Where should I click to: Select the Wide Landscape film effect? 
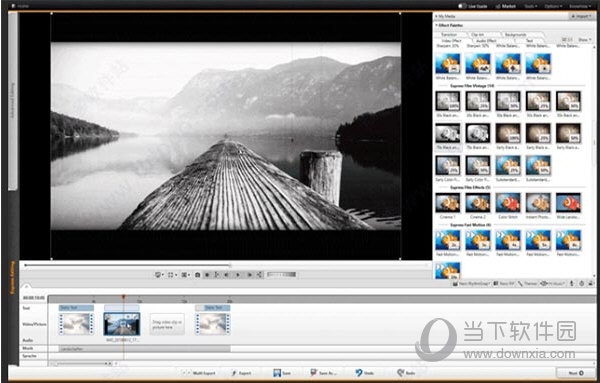pyautogui.click(x=569, y=206)
